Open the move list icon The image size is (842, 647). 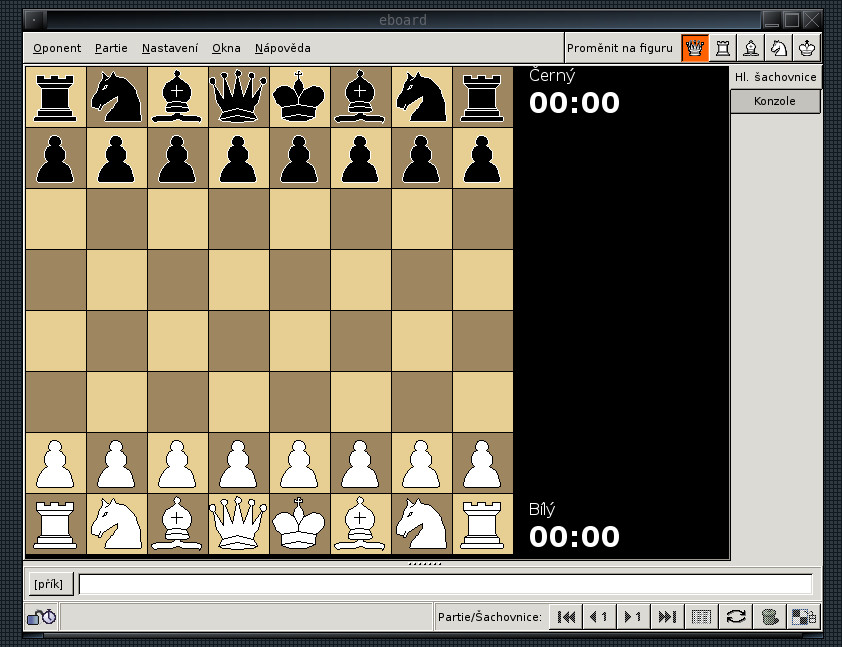click(701, 617)
